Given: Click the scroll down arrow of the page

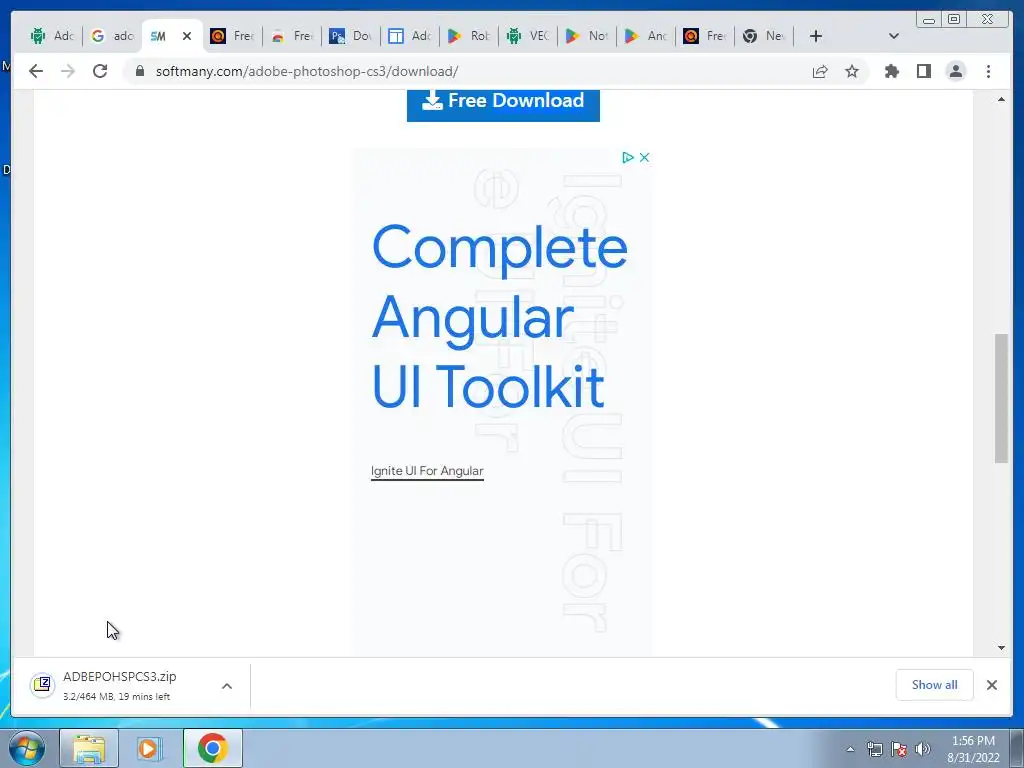Looking at the screenshot, I should [x=1001, y=648].
